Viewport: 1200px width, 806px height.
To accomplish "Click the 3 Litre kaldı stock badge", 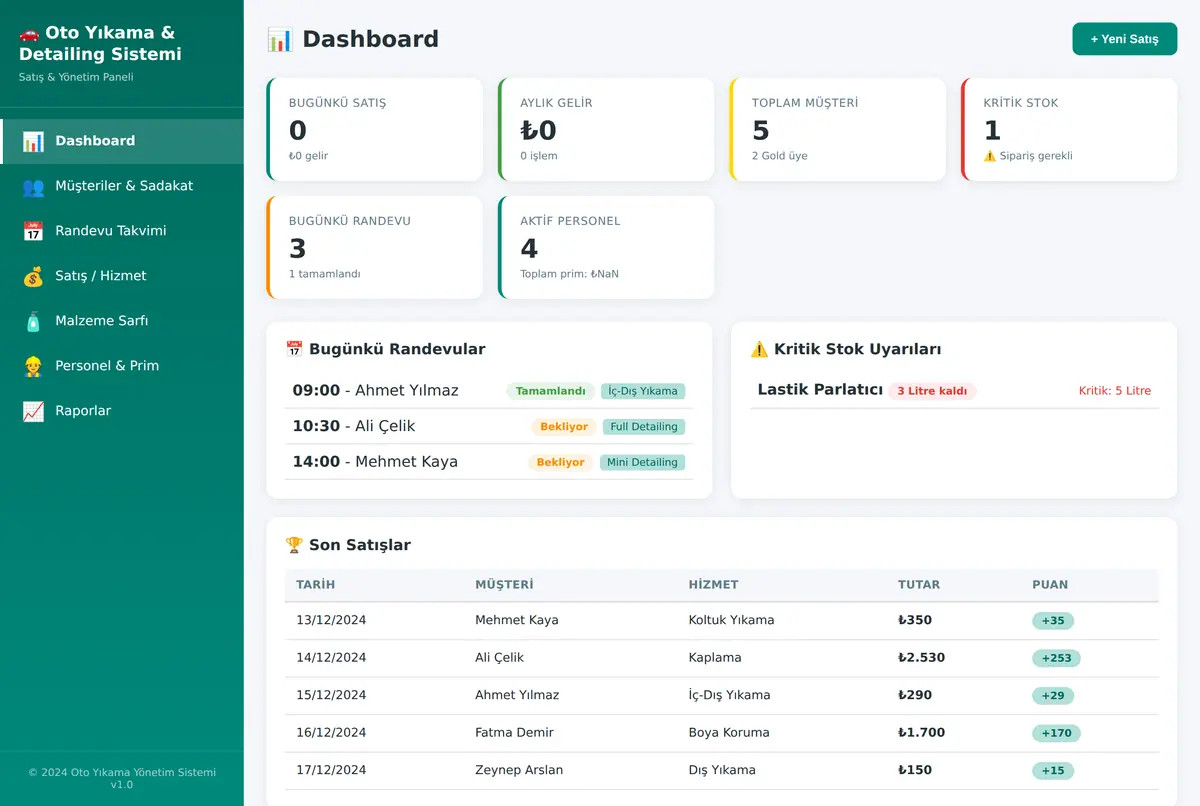I will coord(932,391).
